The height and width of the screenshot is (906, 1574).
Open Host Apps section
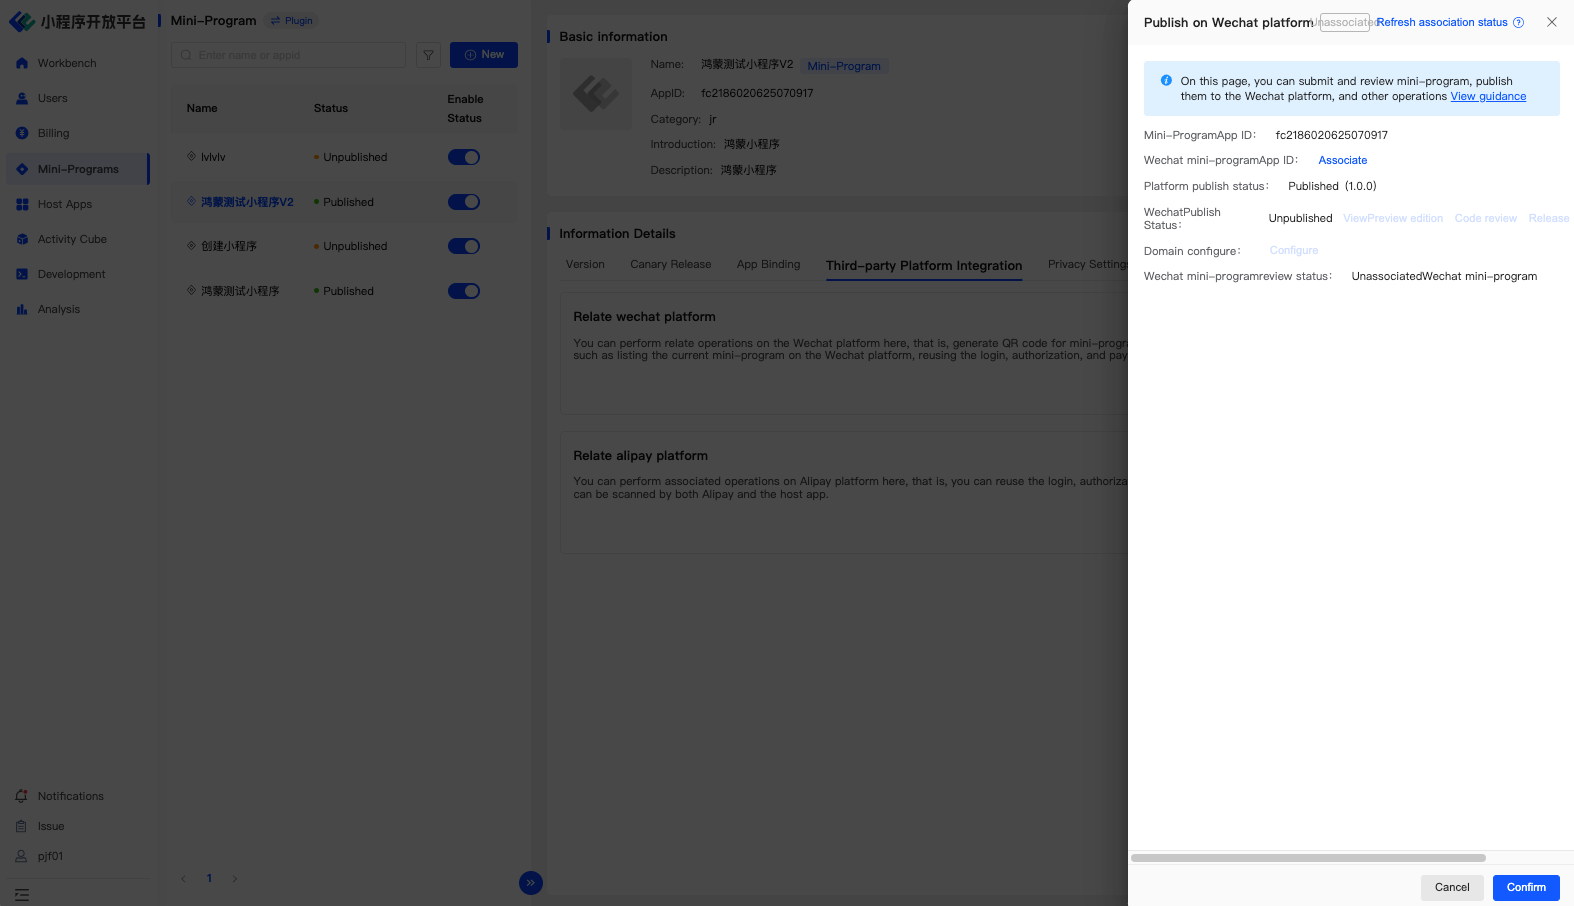(x=64, y=204)
